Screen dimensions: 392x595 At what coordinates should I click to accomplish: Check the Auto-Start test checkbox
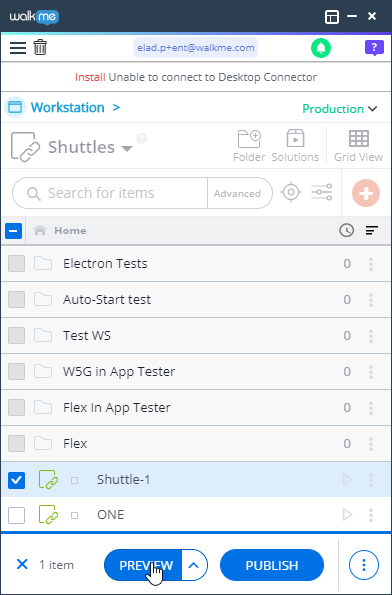click(x=16, y=300)
